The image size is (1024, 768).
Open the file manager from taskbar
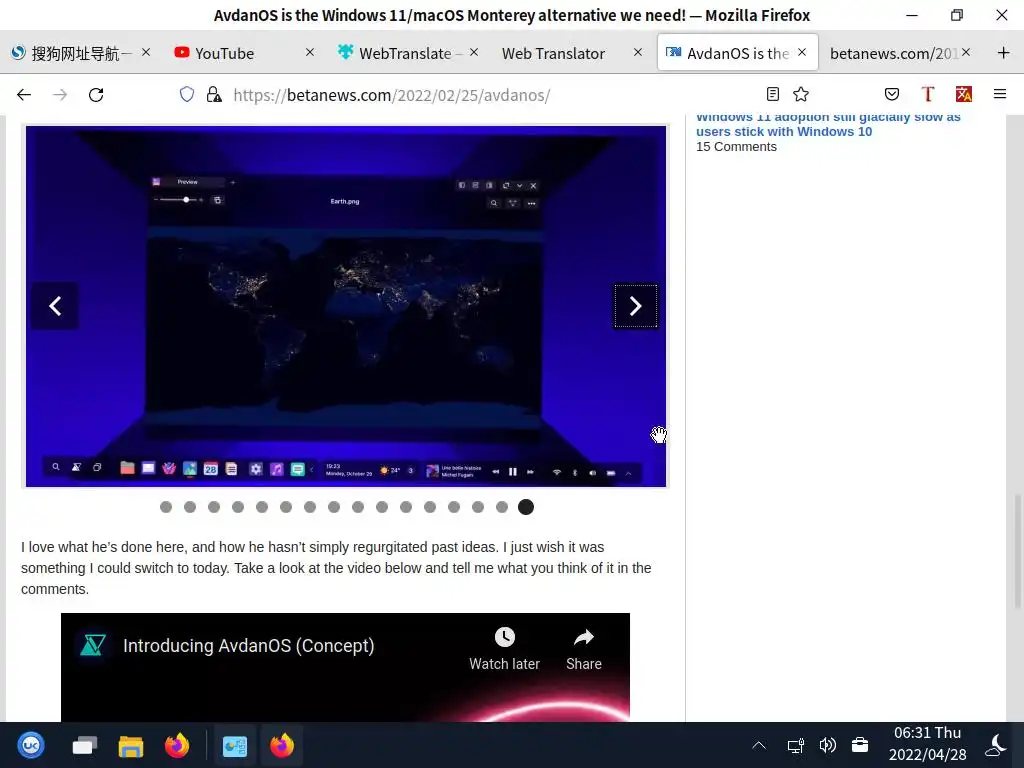(x=131, y=746)
